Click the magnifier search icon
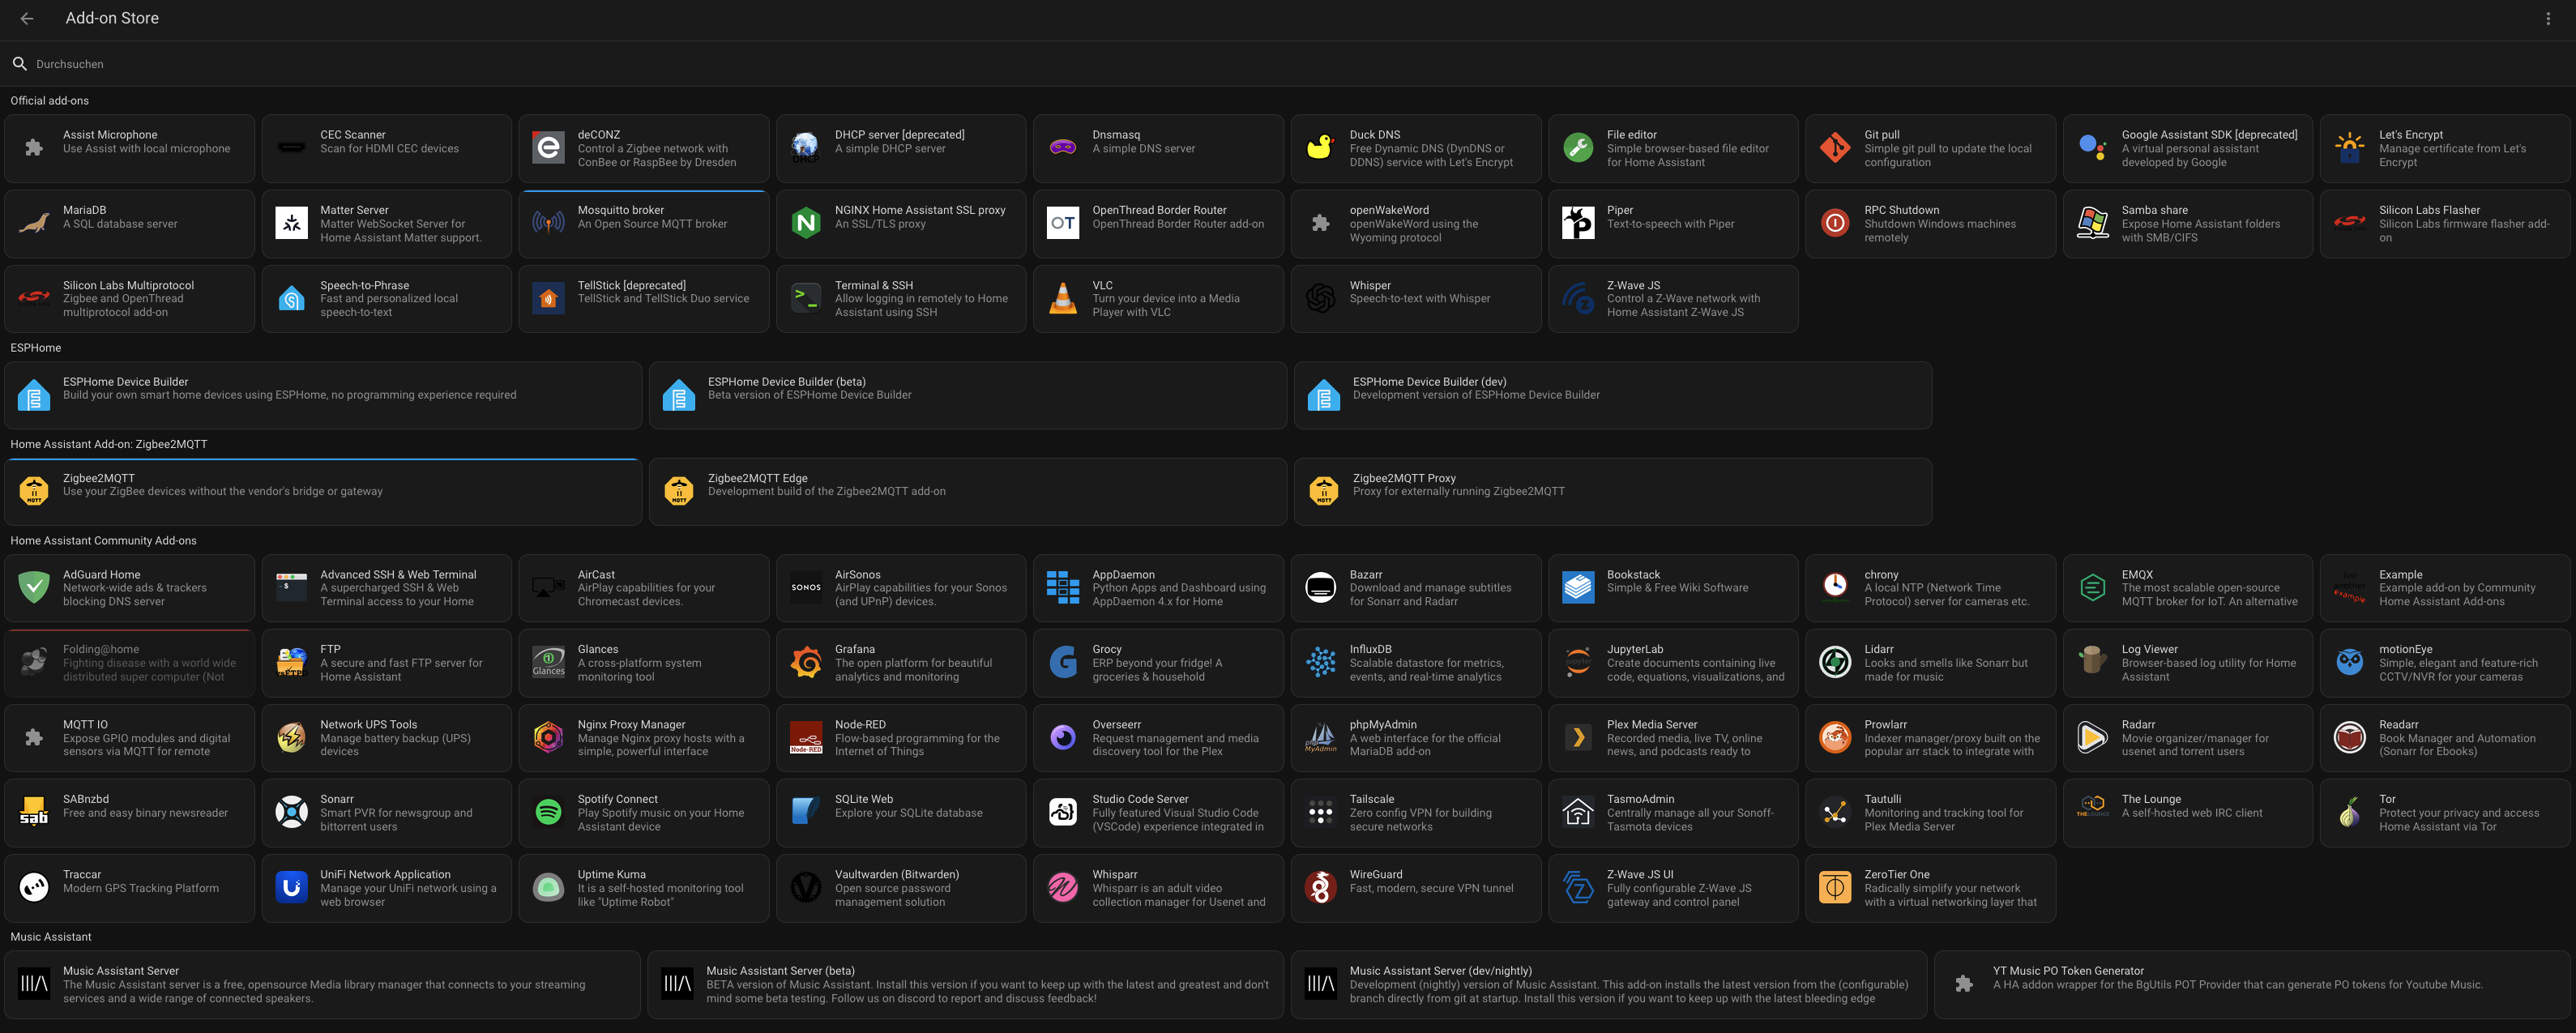Image resolution: width=2576 pixels, height=1033 pixels. pos(19,64)
